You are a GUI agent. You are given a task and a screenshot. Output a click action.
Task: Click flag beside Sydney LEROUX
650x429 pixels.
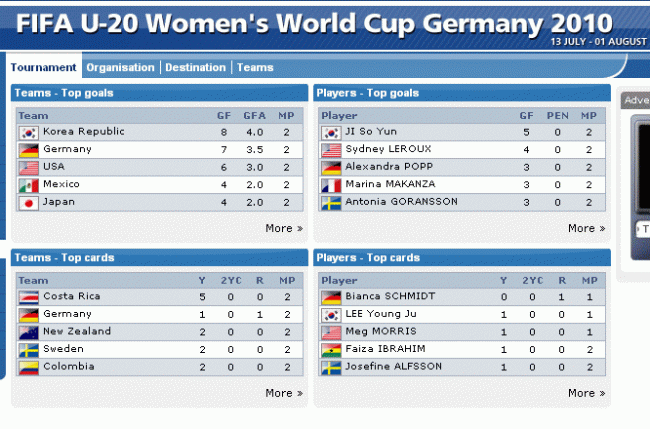(331, 150)
